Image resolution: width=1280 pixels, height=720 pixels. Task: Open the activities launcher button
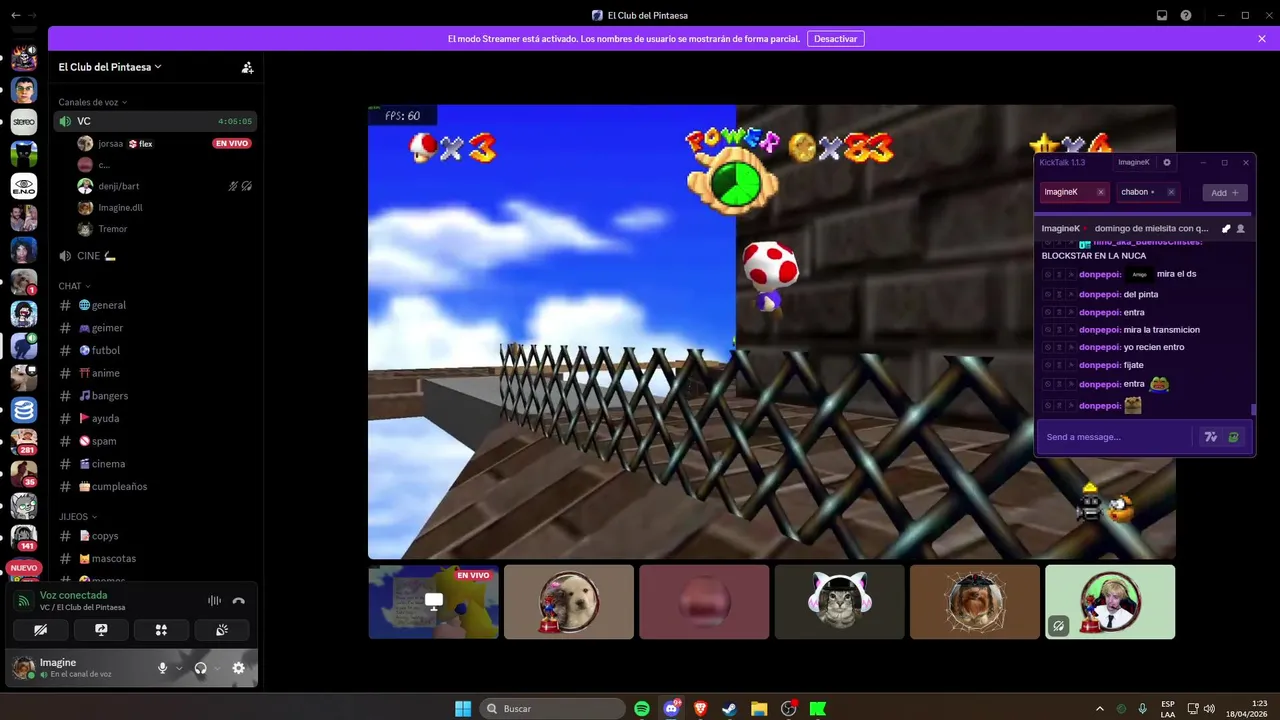161,630
